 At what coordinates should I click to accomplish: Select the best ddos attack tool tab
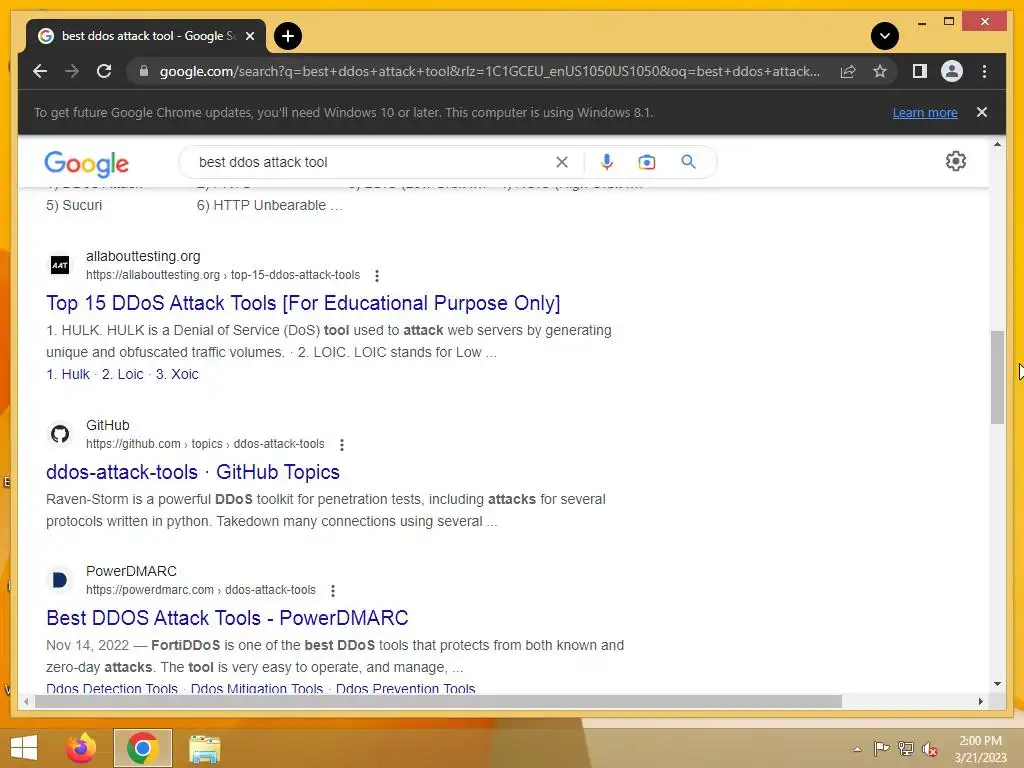click(146, 36)
